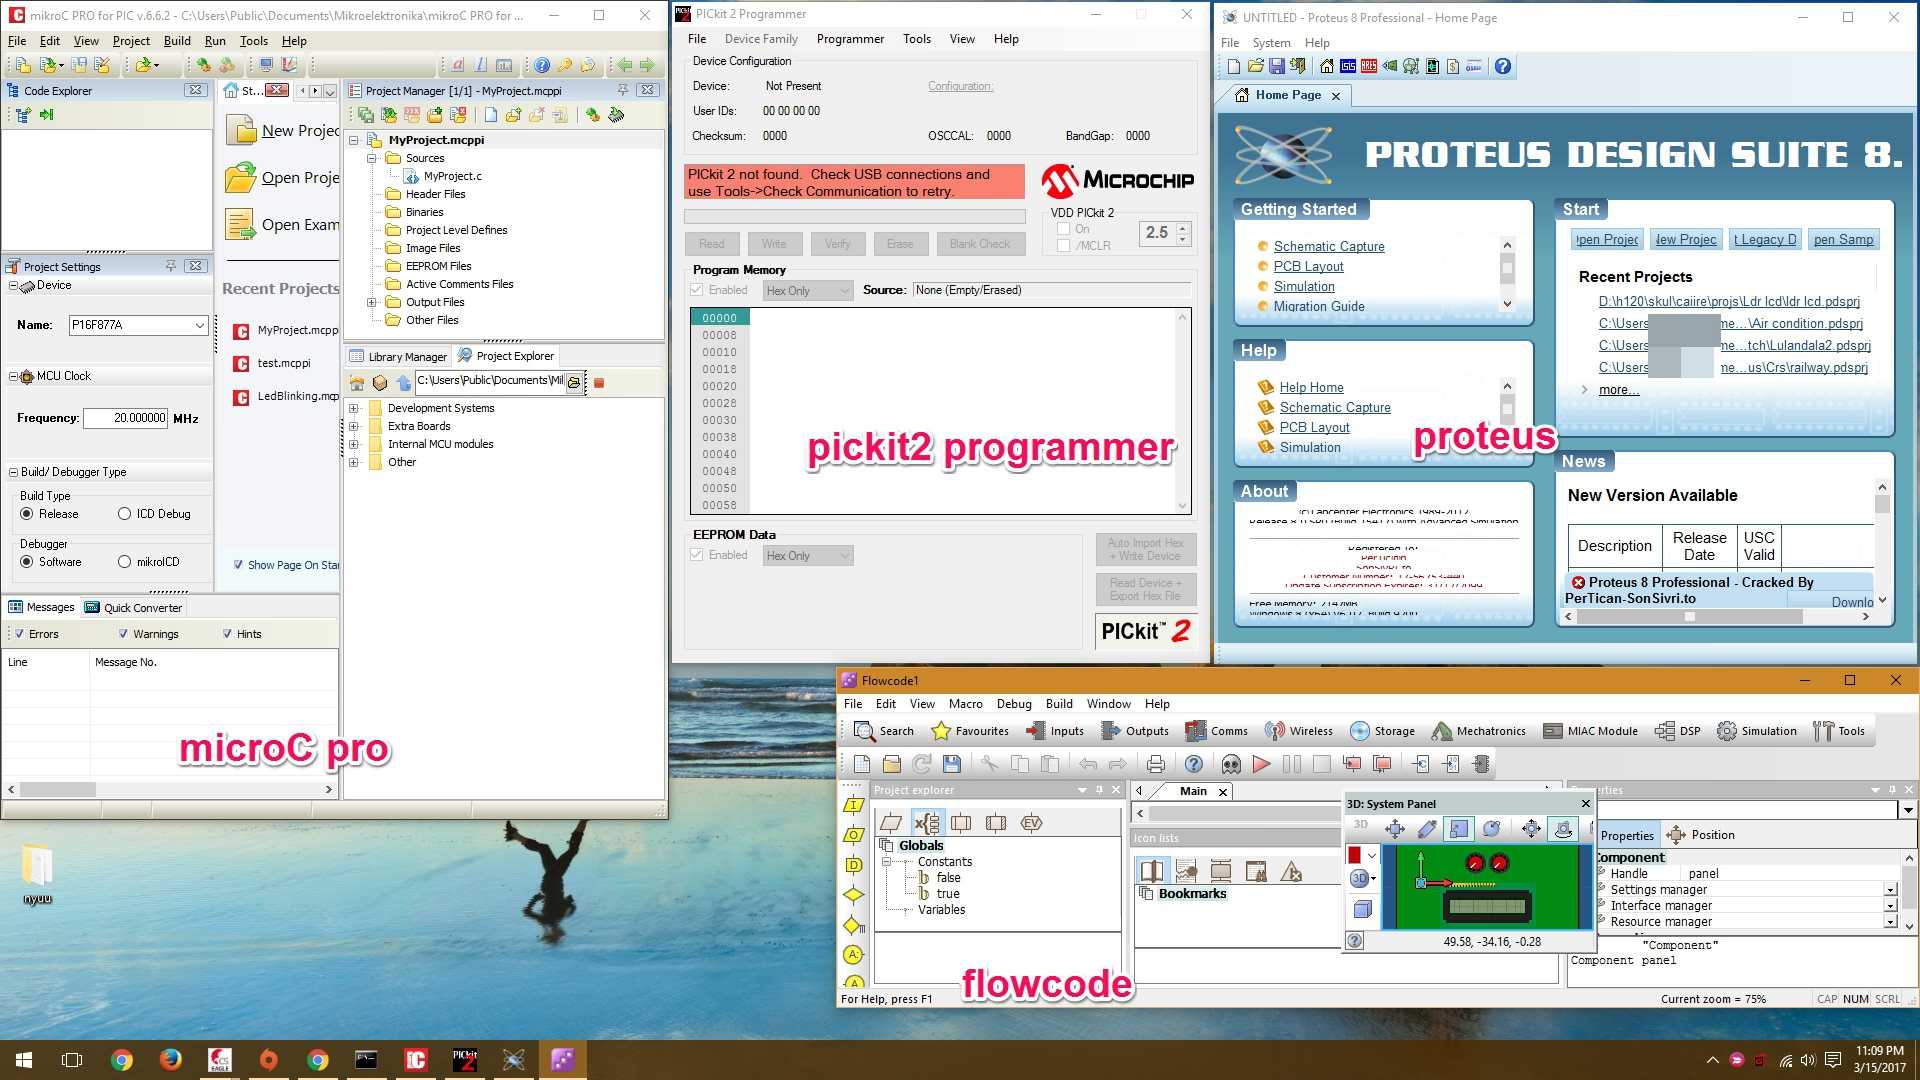1920x1080 pixels.
Task: Open Settings manager dropdown in Flowcode properties
Action: pyautogui.click(x=1890, y=890)
